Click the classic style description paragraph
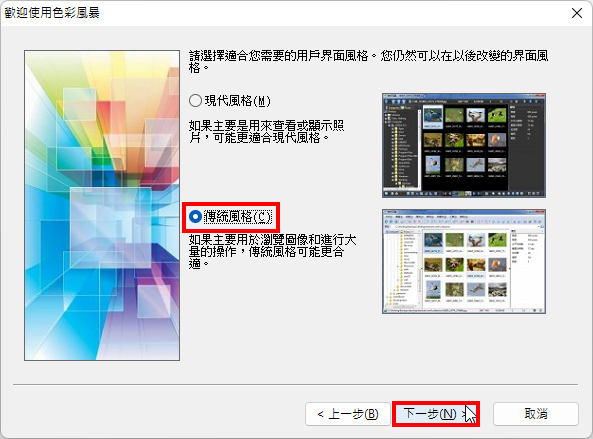The width and height of the screenshot is (593, 439). (x=272, y=251)
